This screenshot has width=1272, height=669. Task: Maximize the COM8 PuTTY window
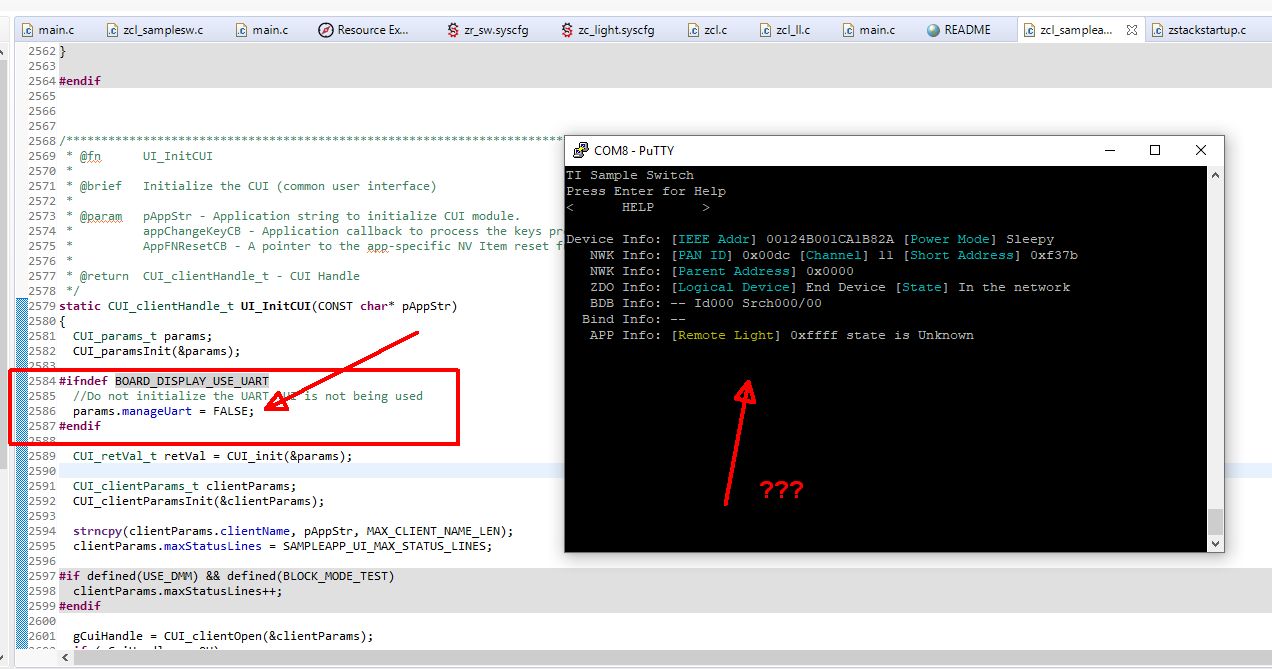[1155, 150]
